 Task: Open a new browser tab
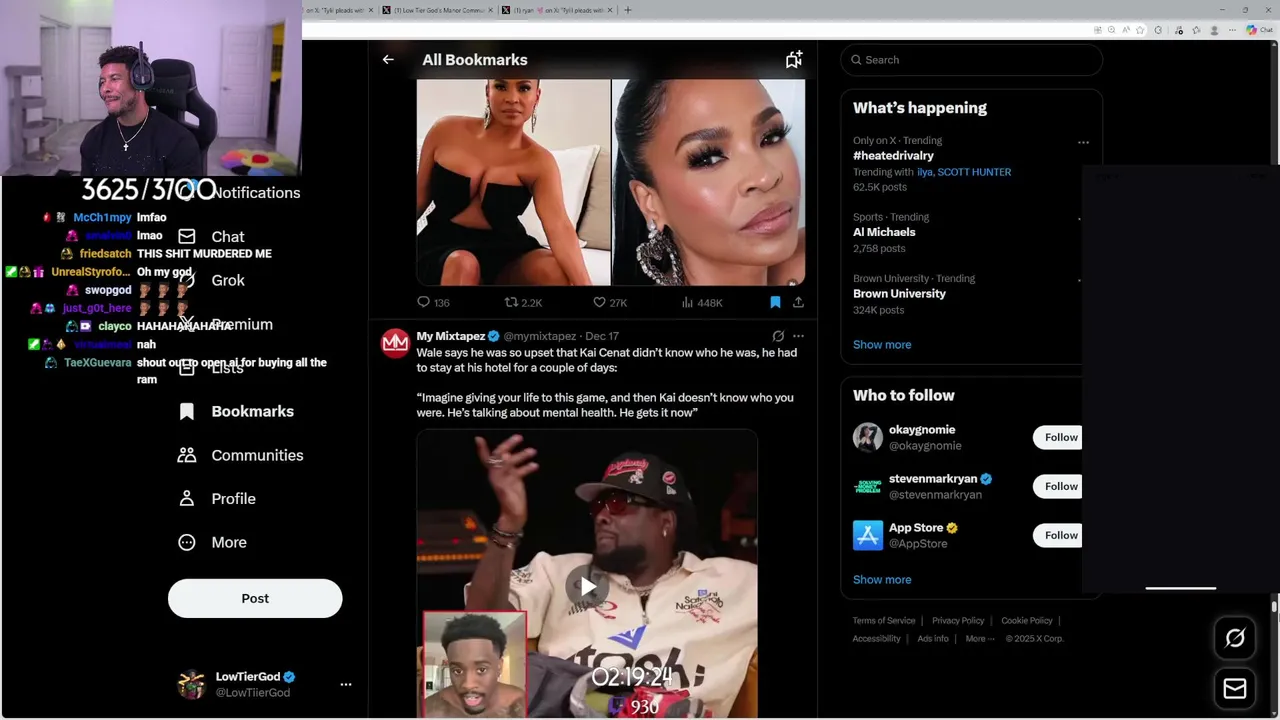pos(628,10)
